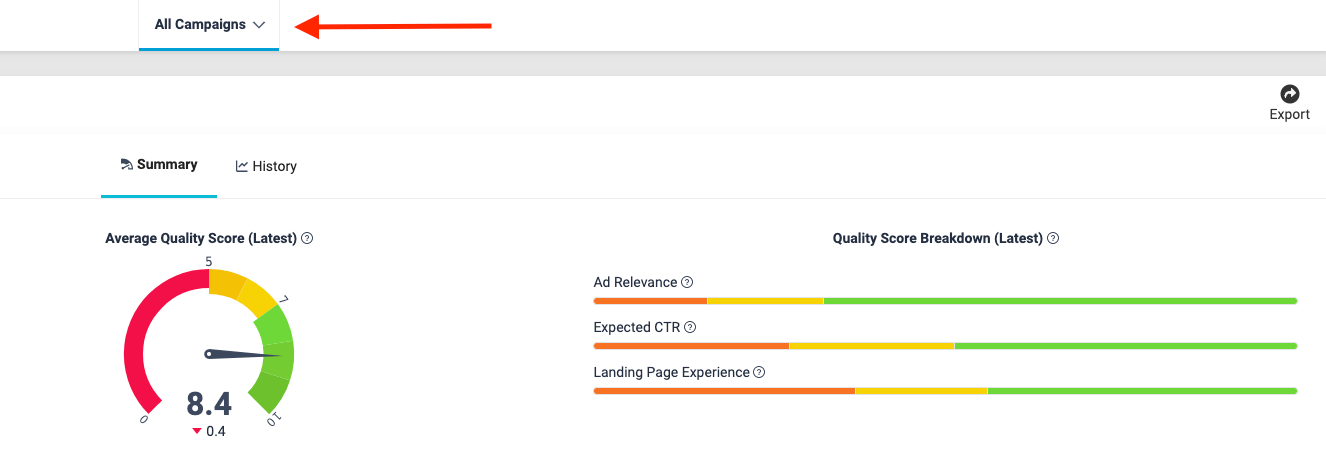Open Landing Page Experience help icon
The width and height of the screenshot is (1326, 469).
click(759, 373)
